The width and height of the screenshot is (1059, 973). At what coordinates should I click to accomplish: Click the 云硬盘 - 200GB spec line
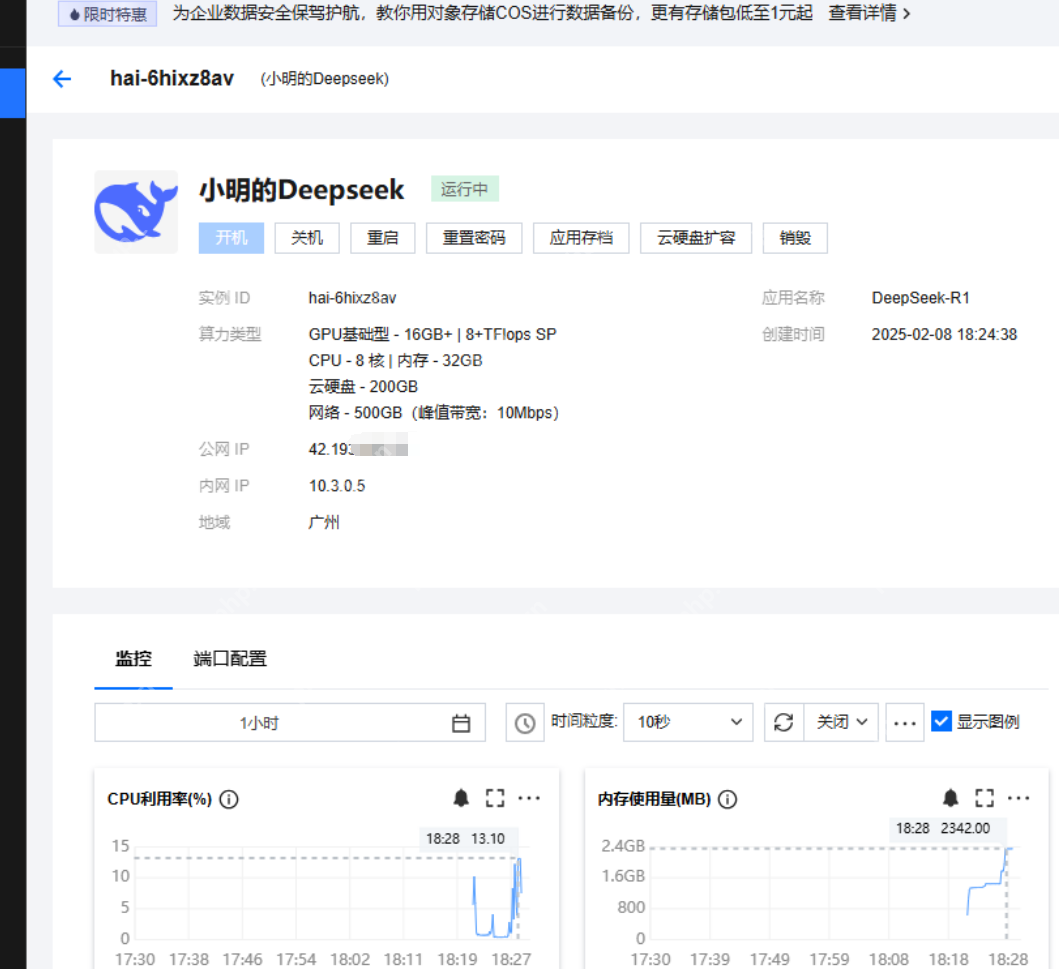[363, 387]
